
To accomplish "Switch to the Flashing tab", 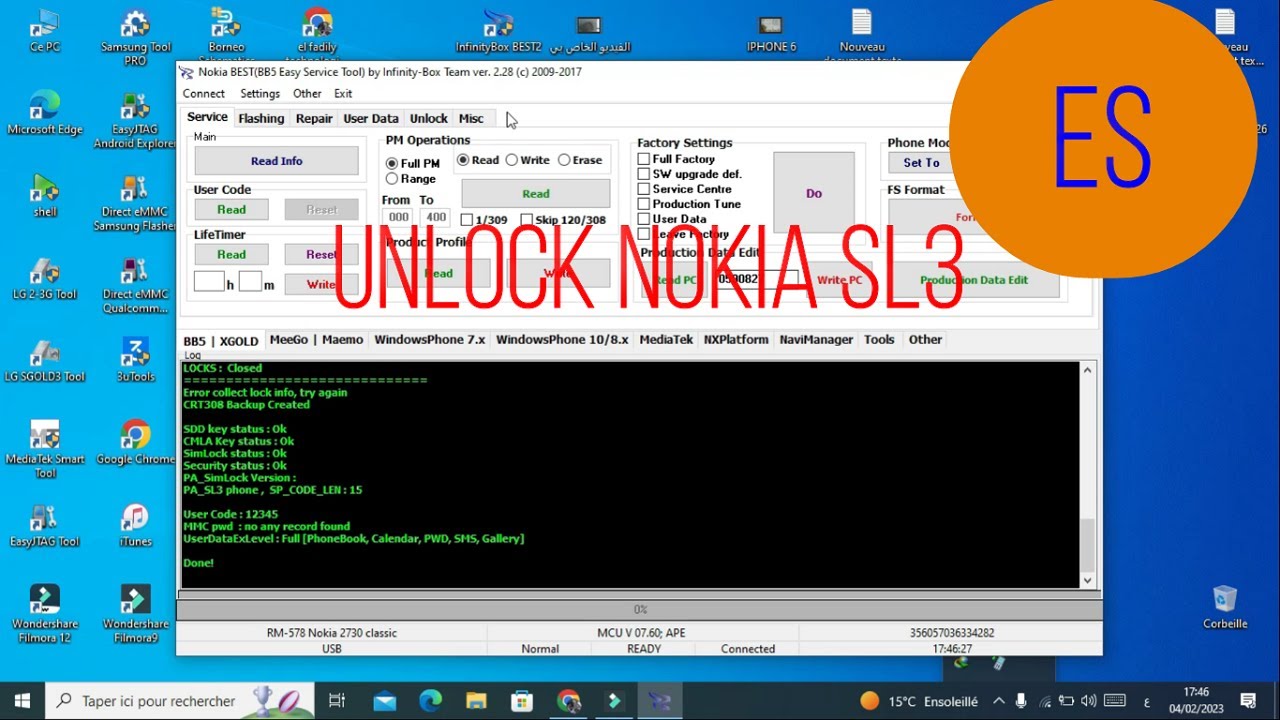I will (261, 118).
